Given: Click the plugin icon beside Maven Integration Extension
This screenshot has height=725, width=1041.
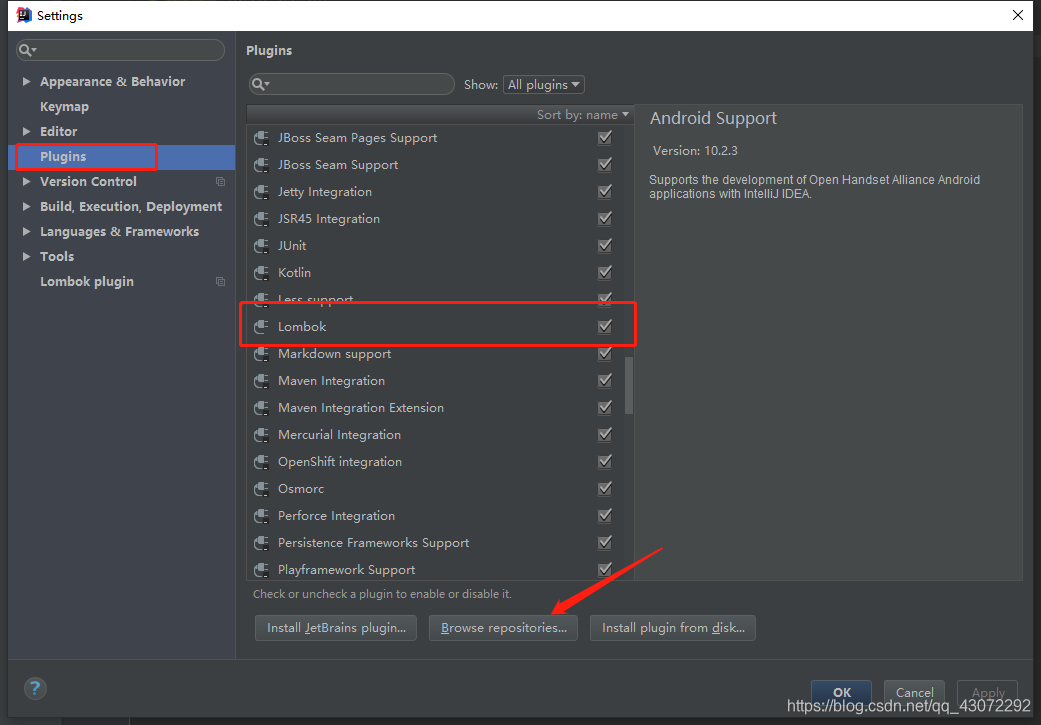Looking at the screenshot, I should [x=262, y=408].
